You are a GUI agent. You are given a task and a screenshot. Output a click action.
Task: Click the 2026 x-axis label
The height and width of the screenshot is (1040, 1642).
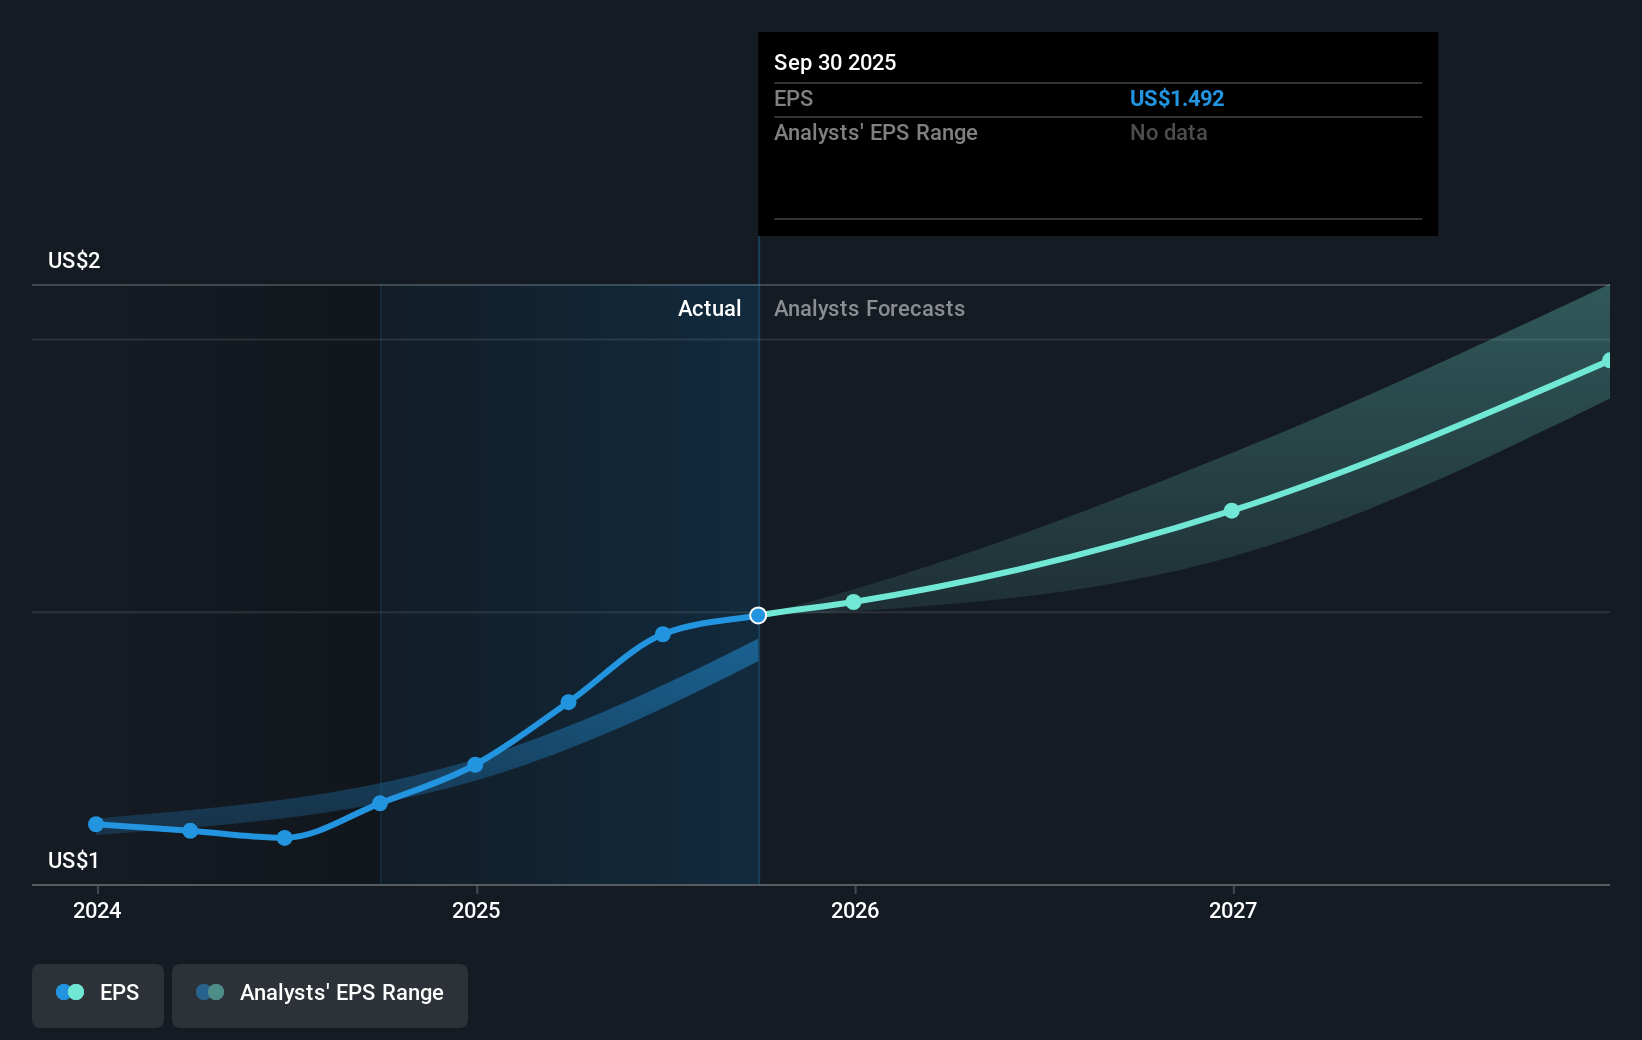pos(855,910)
